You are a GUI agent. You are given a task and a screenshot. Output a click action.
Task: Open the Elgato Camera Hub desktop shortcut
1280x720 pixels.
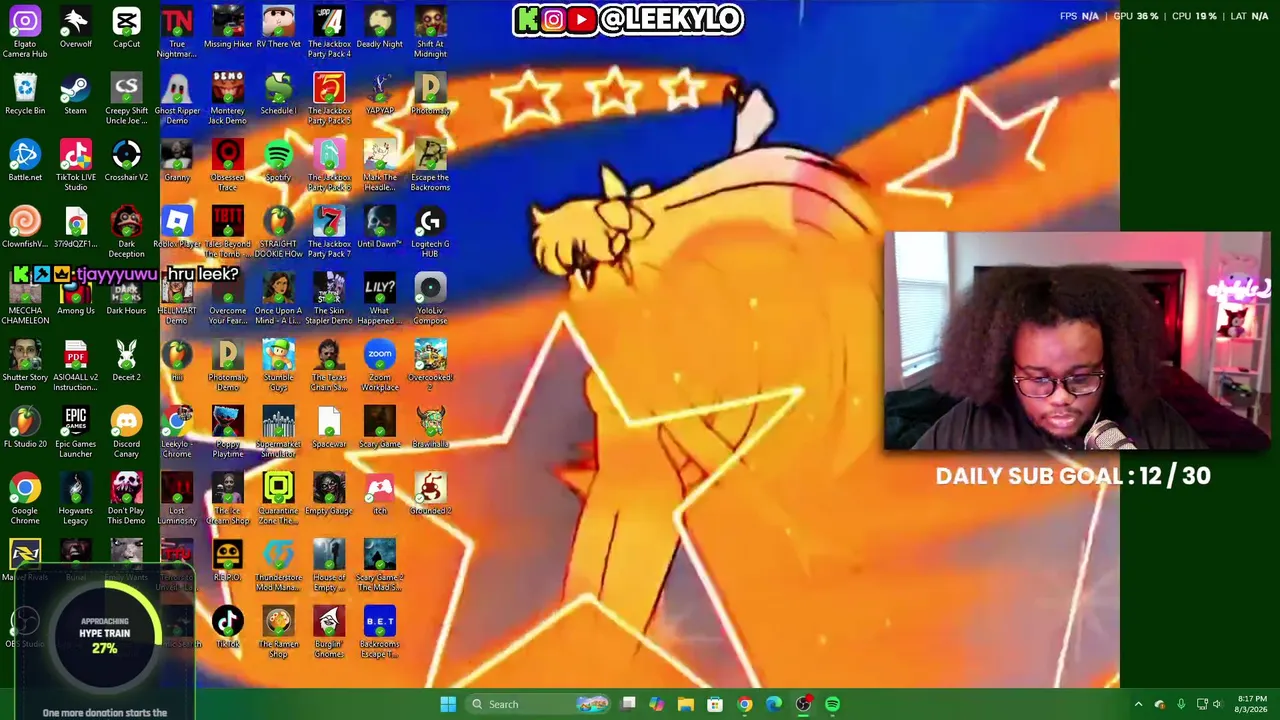click(25, 31)
